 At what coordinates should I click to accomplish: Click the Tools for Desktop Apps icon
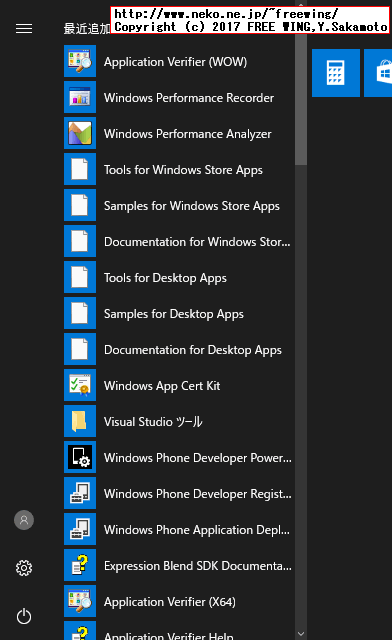click(x=80, y=277)
